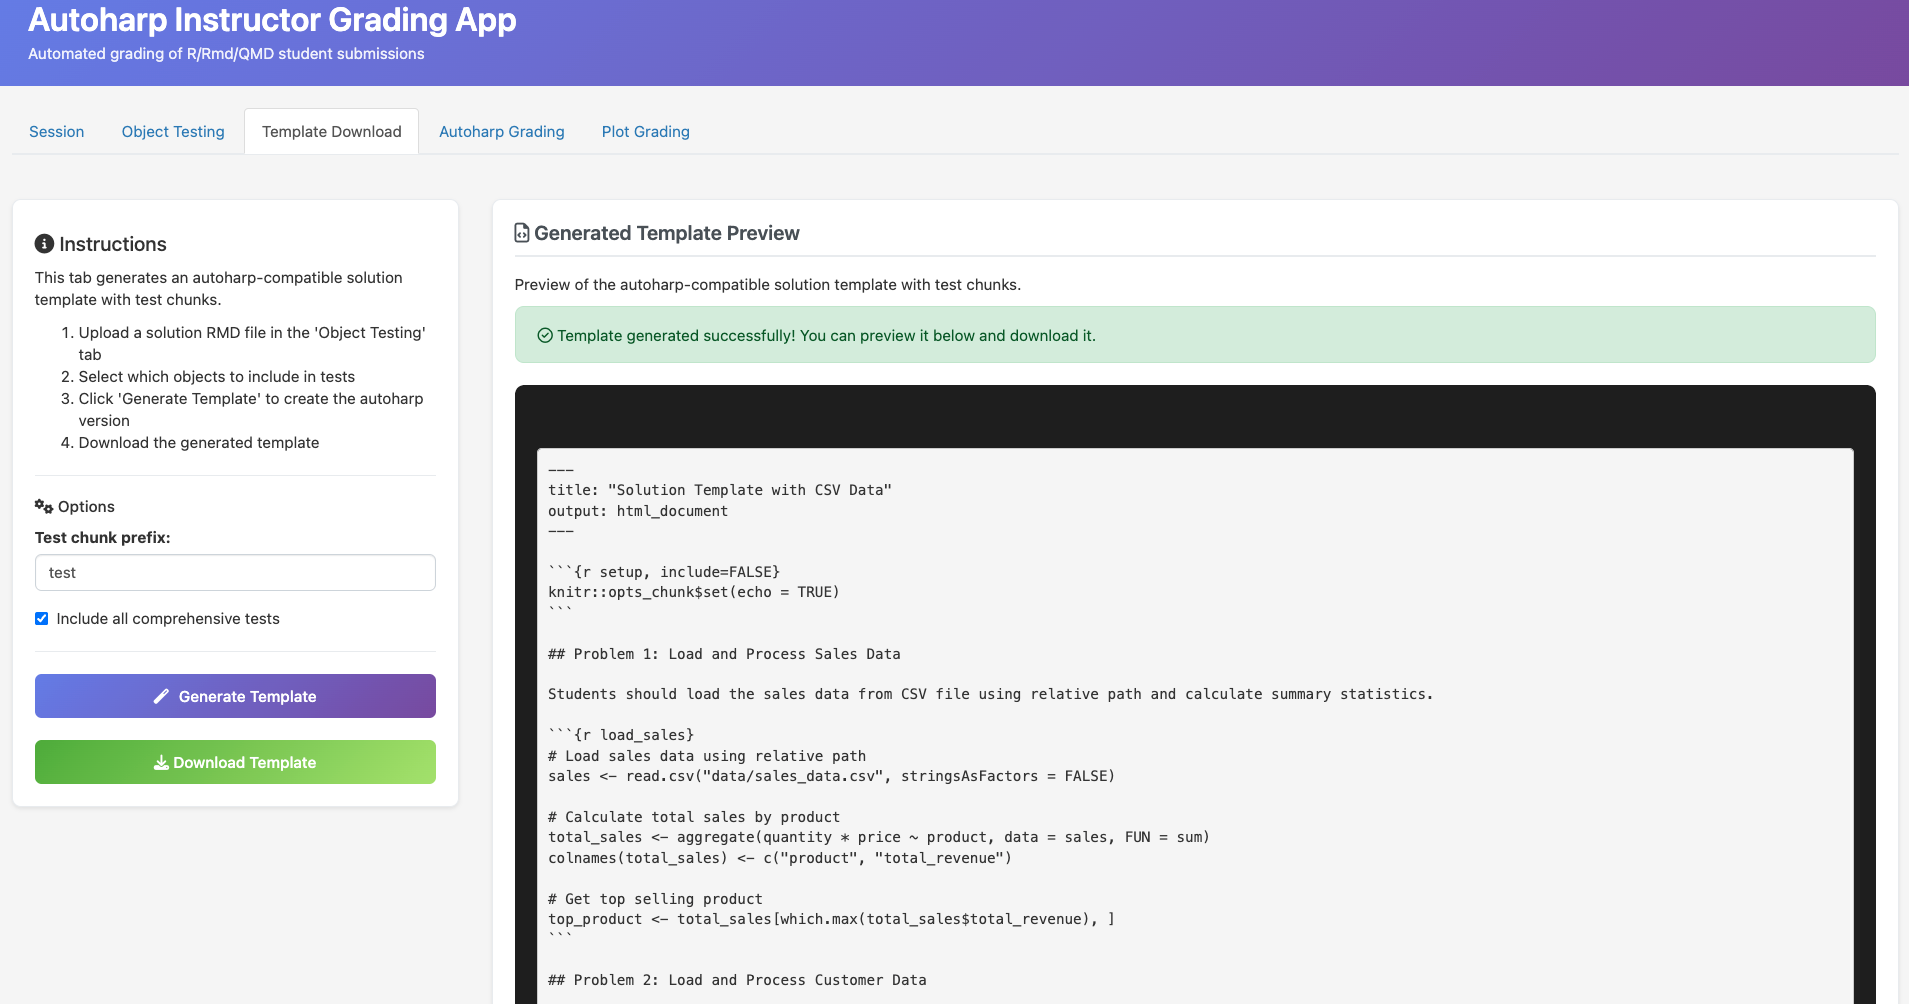Click the check-circle icon in the success message
Viewport: 1909px width, 1004px height.
[x=544, y=335]
